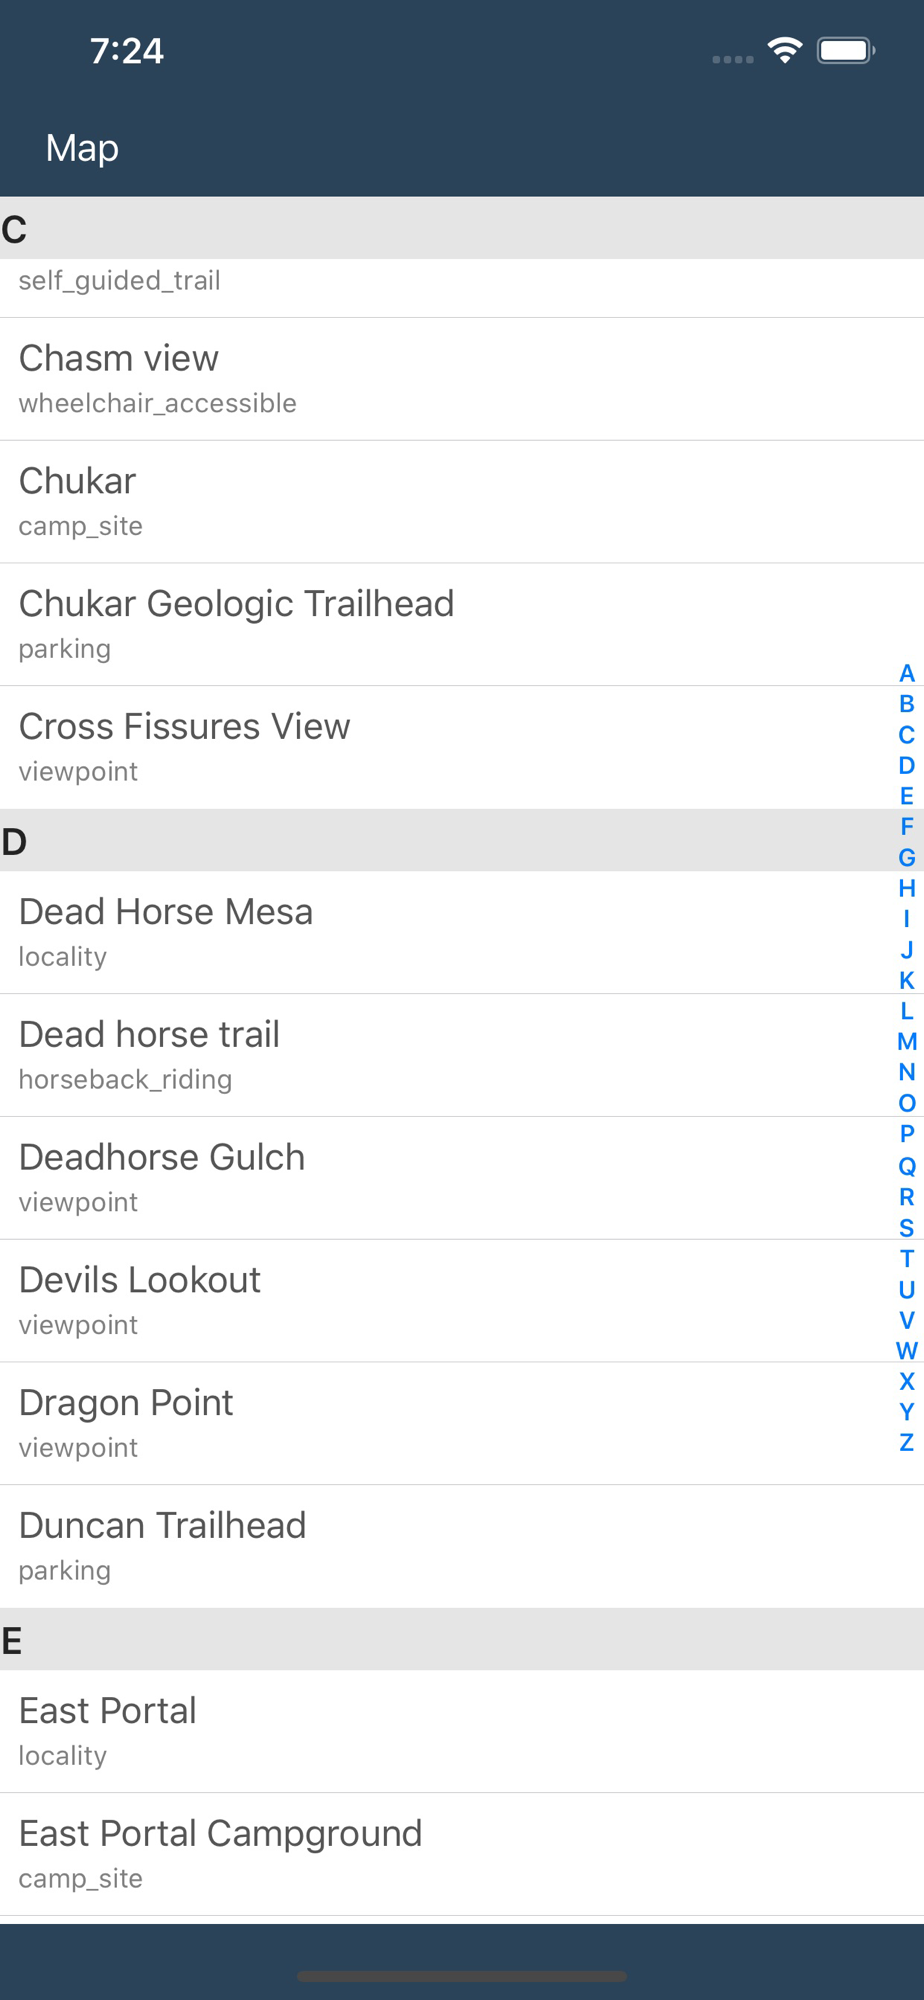The width and height of the screenshot is (924, 2000).
Task: Open the Deadhorse Gulch viewpoint
Action: pos(462,1178)
